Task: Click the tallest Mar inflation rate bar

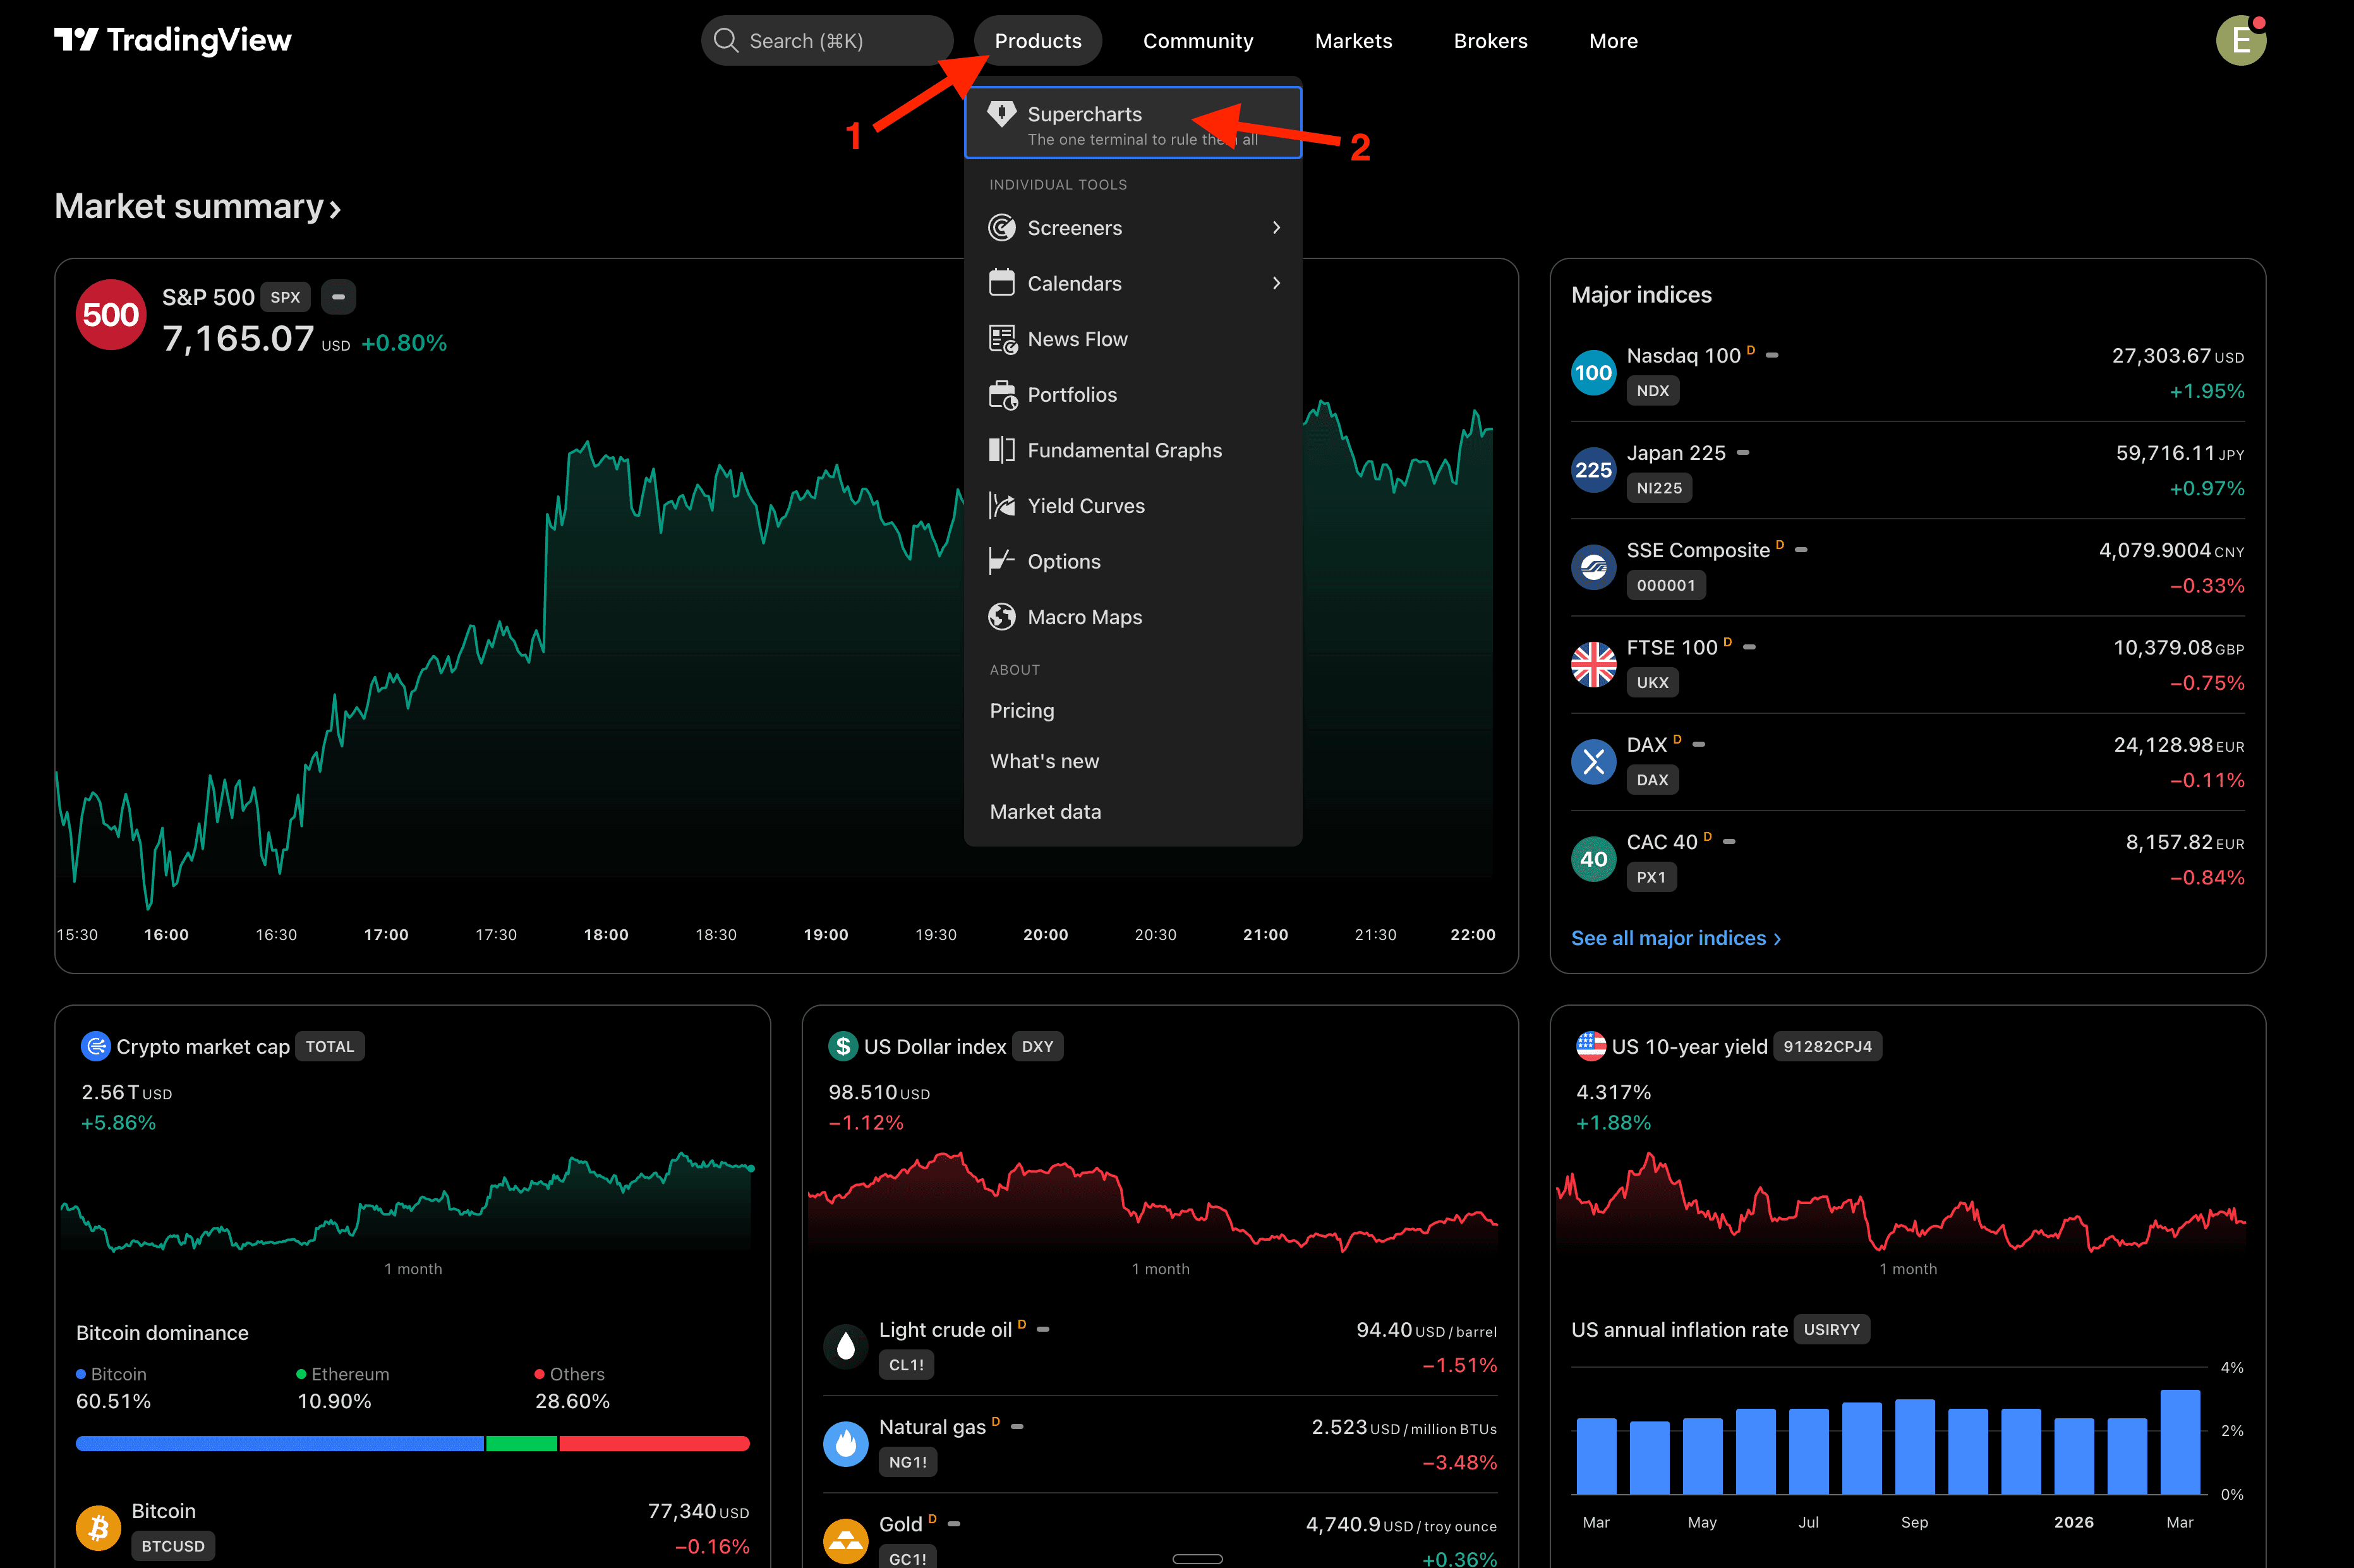Action: (x=2179, y=1441)
